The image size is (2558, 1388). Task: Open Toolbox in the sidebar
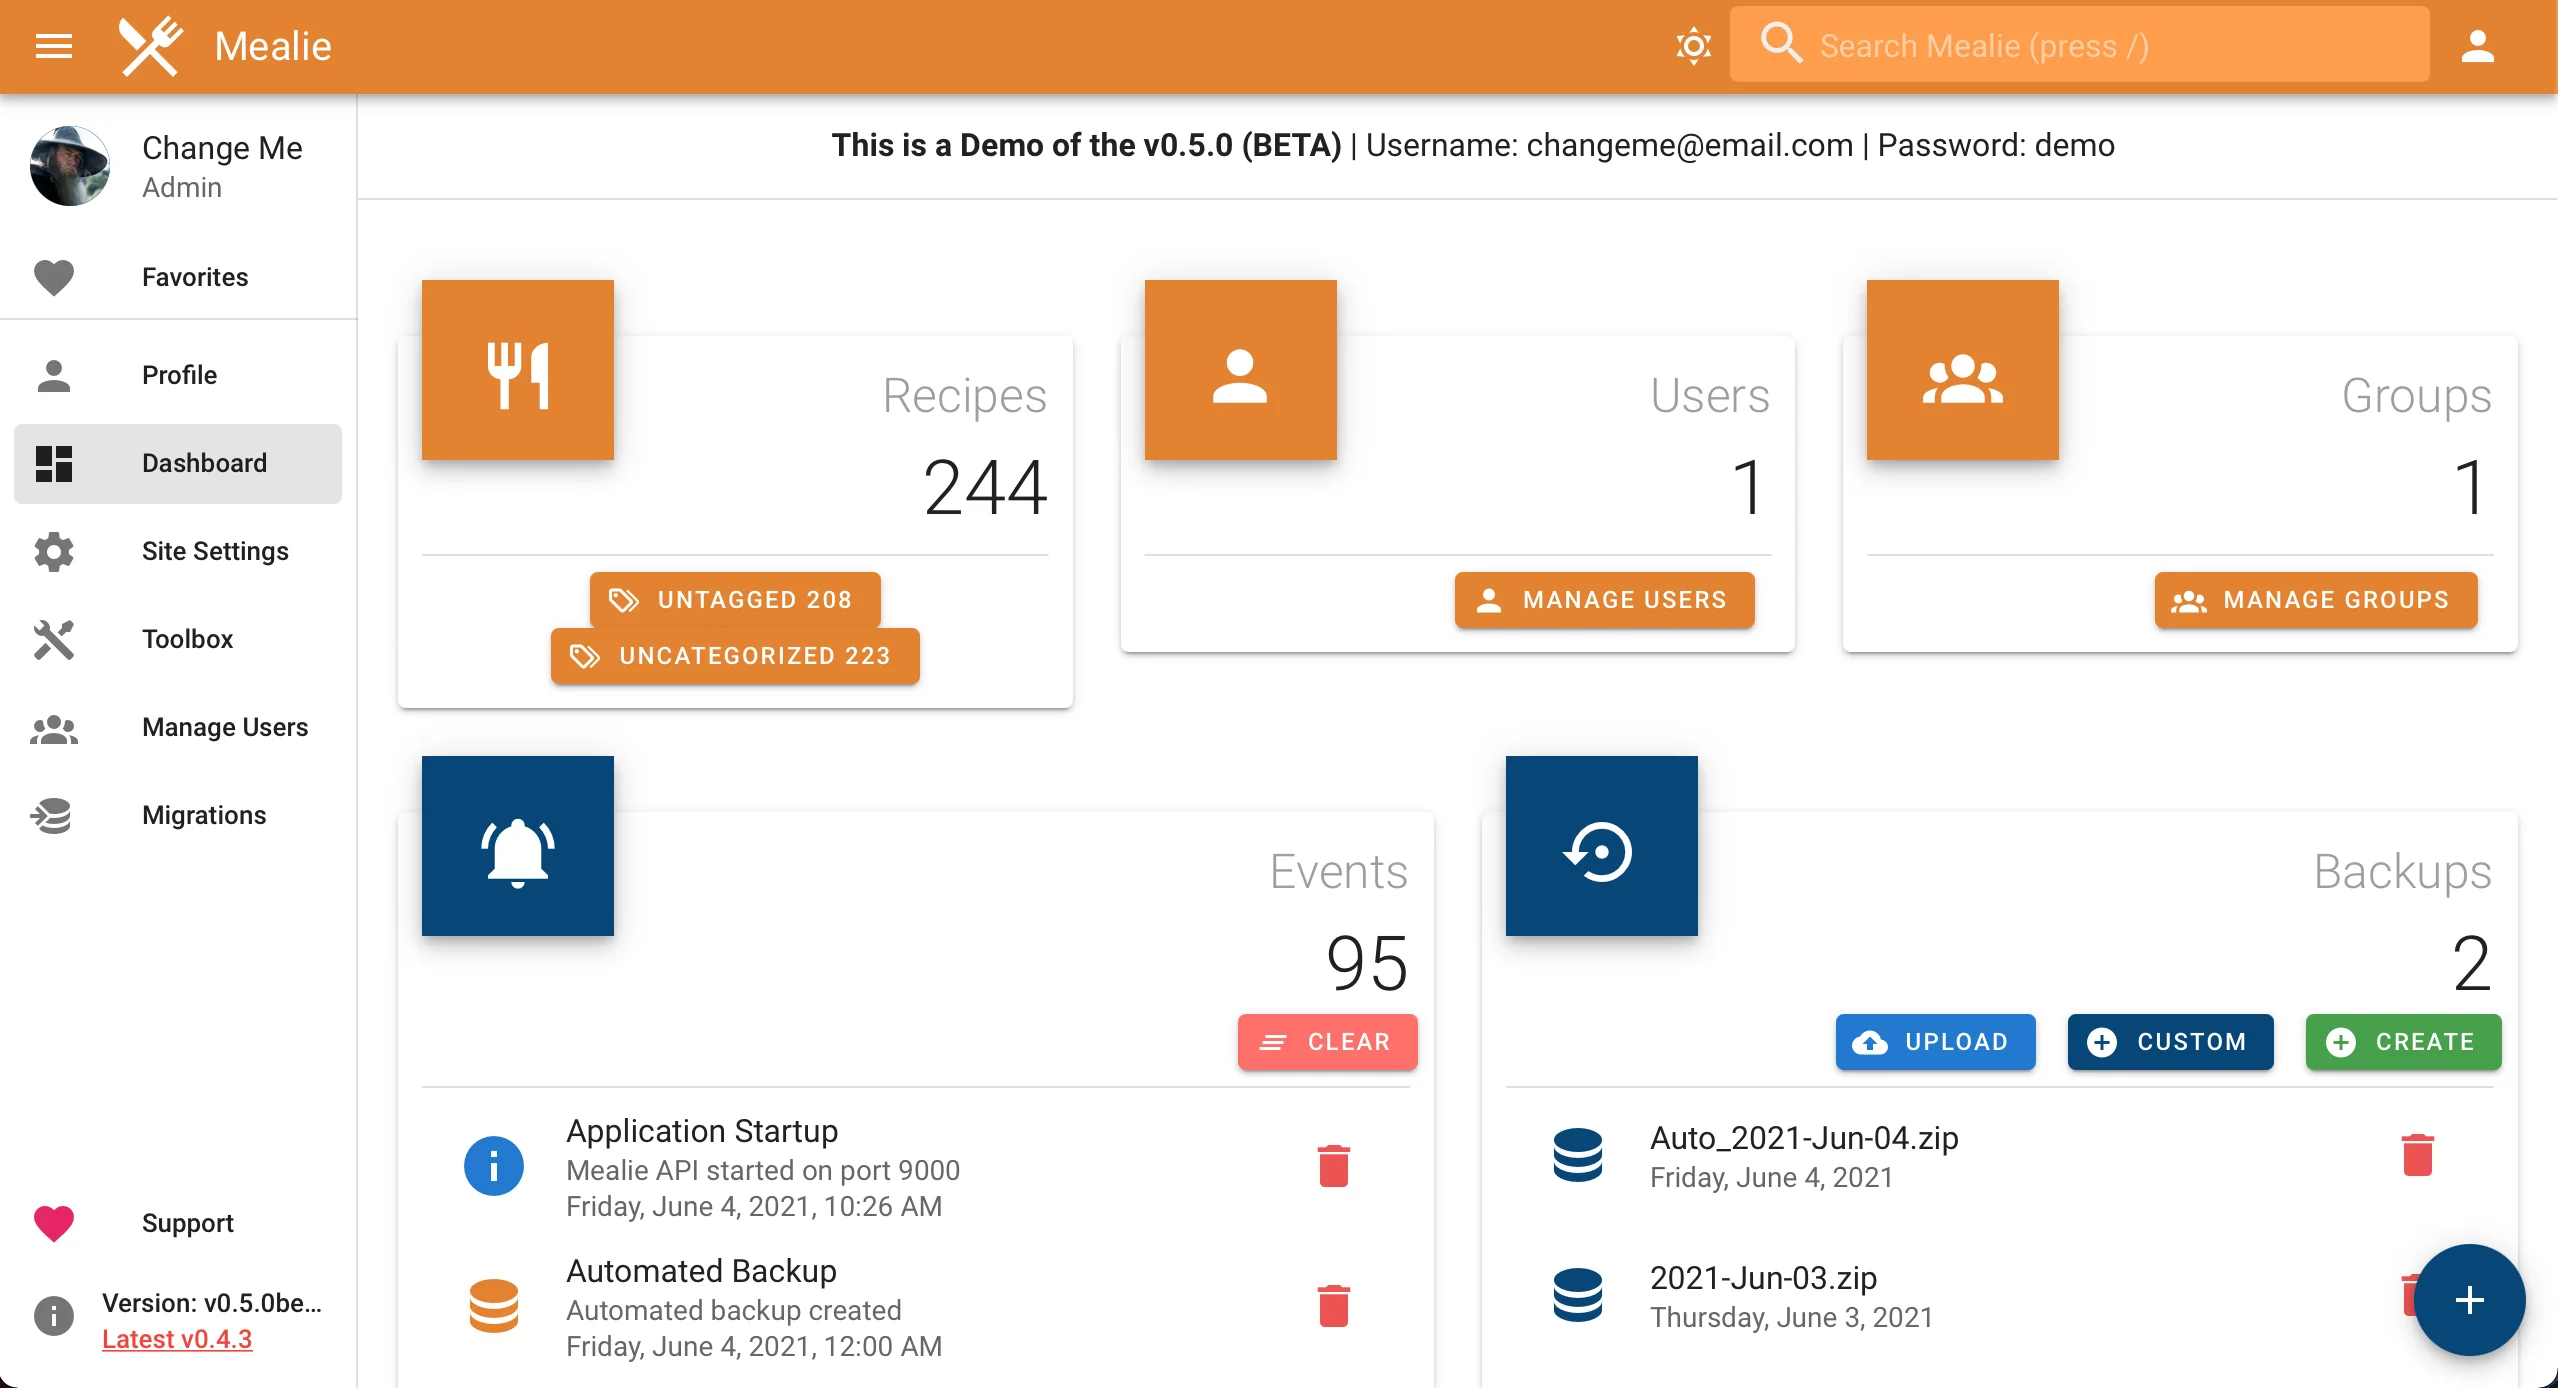178,639
